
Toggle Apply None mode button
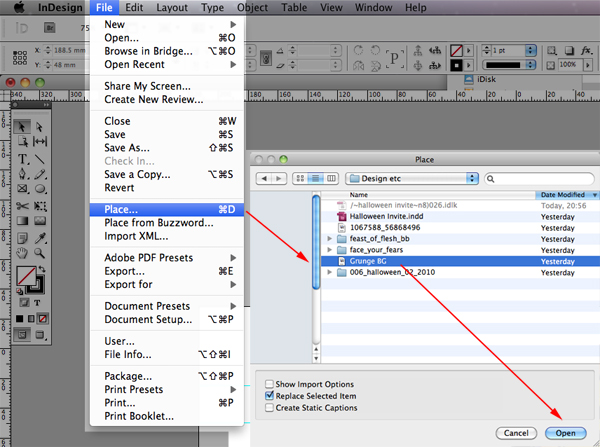[42, 318]
